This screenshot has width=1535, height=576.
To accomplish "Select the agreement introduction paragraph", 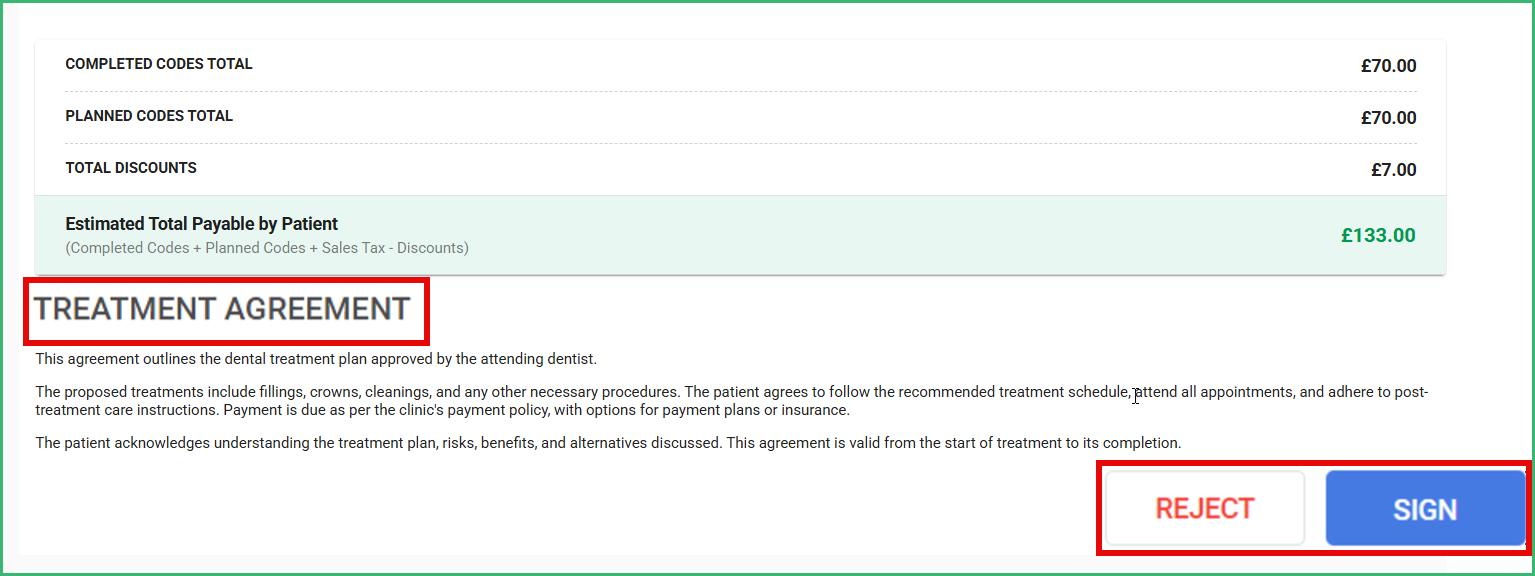I will [x=315, y=358].
